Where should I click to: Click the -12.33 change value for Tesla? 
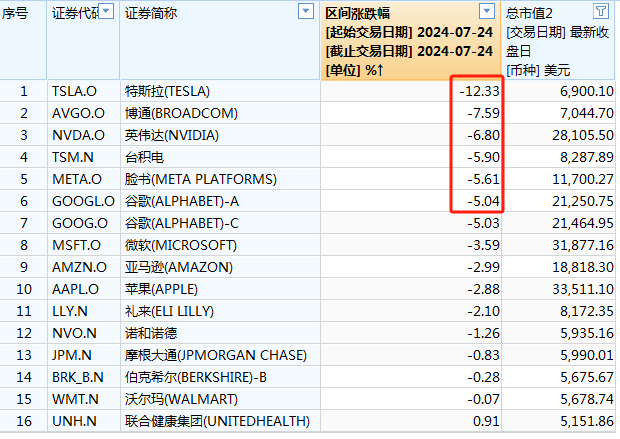[479, 91]
